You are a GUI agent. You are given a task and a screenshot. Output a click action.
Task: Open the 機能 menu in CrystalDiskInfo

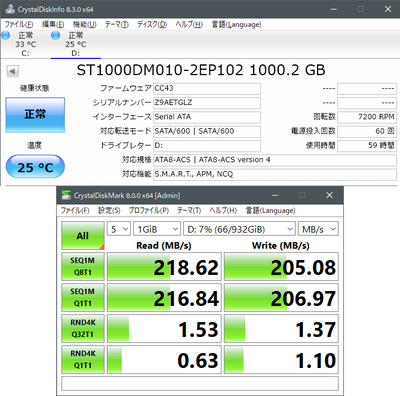85,25
